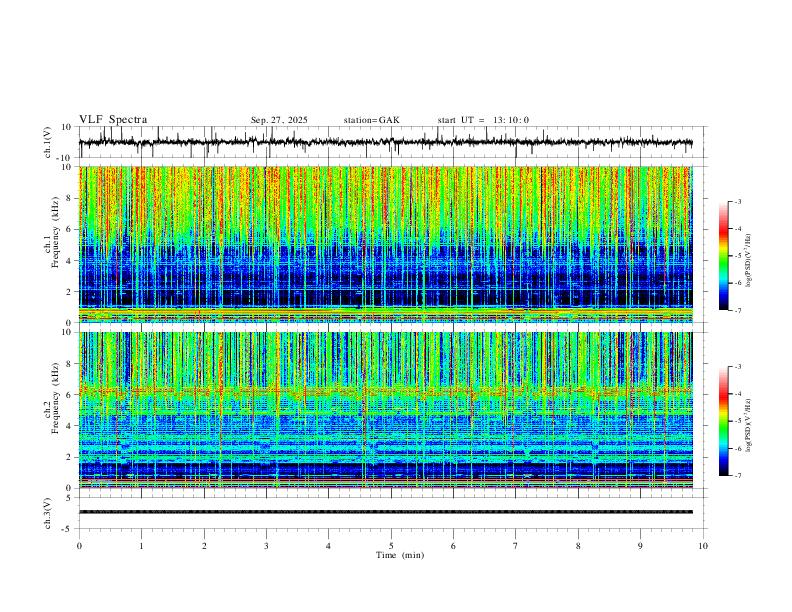Click the time axis tick label "5"
Image resolution: width=792 pixels, height=612 pixels.
[391, 546]
